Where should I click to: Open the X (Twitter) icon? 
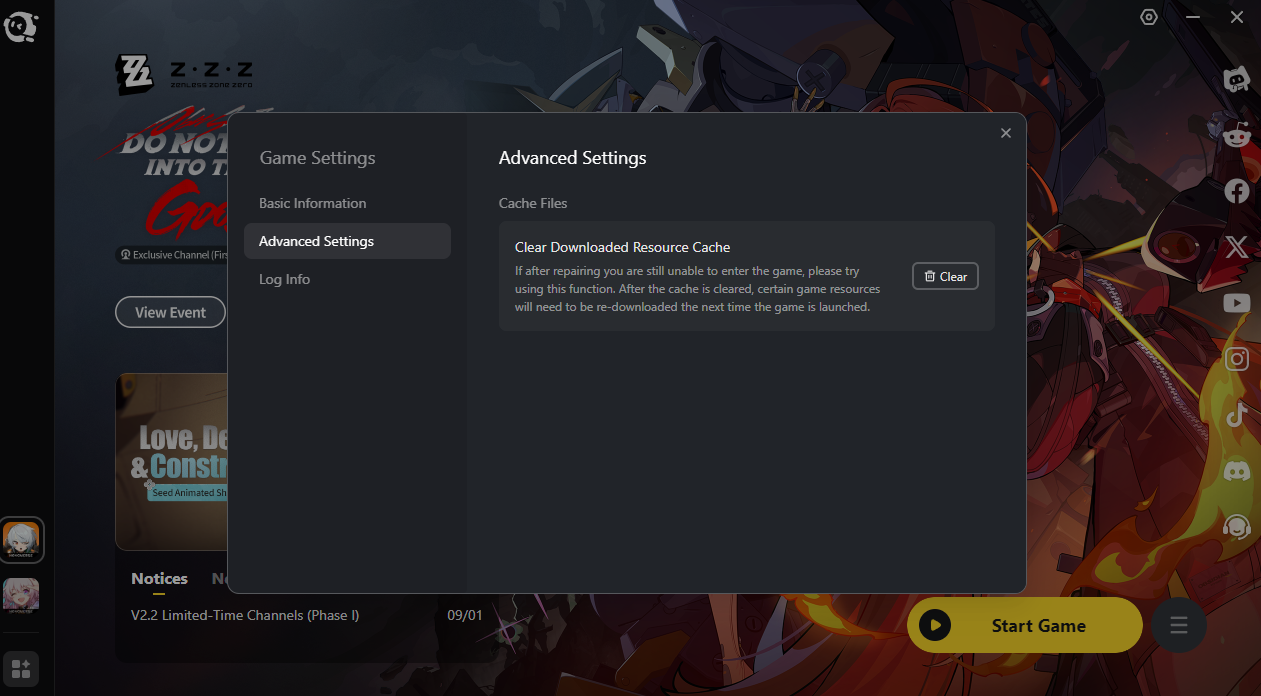(1237, 247)
